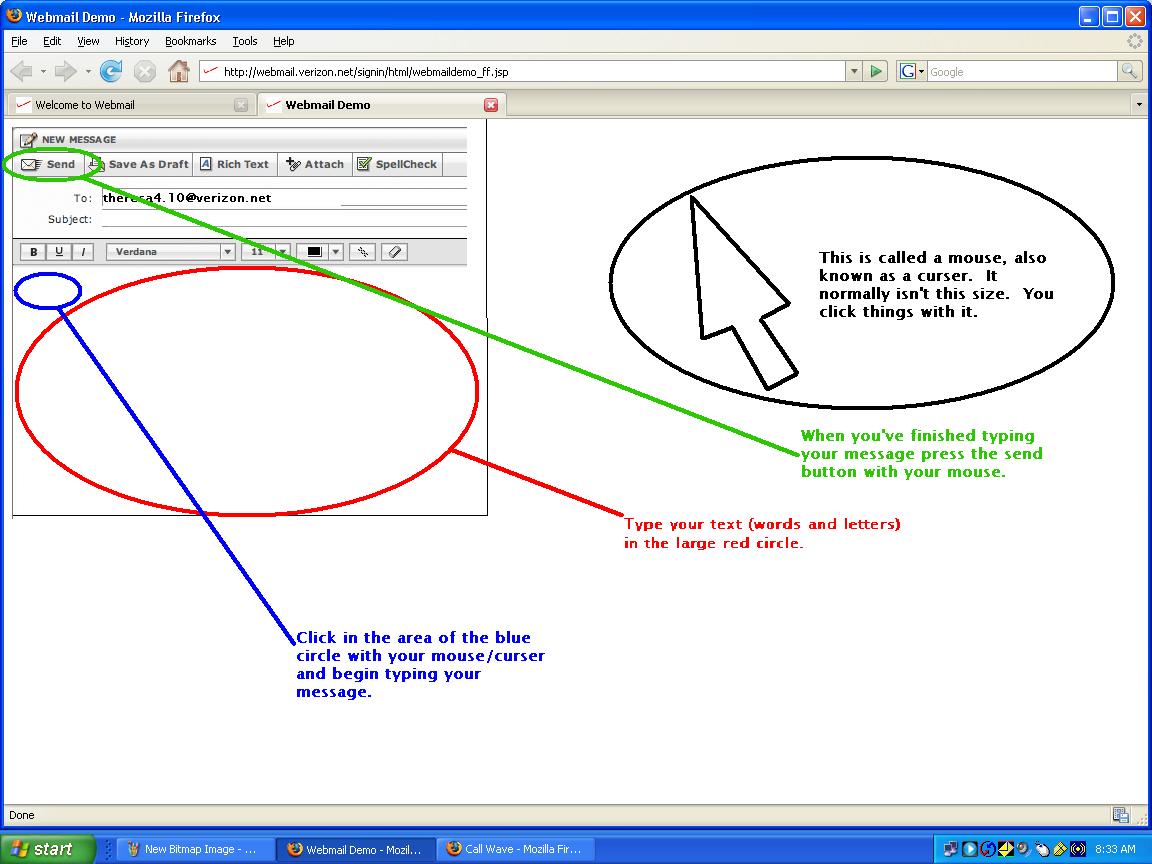This screenshot has height=864, width=1152.
Task: Expand the text color dropdown arrow
Action: point(336,252)
